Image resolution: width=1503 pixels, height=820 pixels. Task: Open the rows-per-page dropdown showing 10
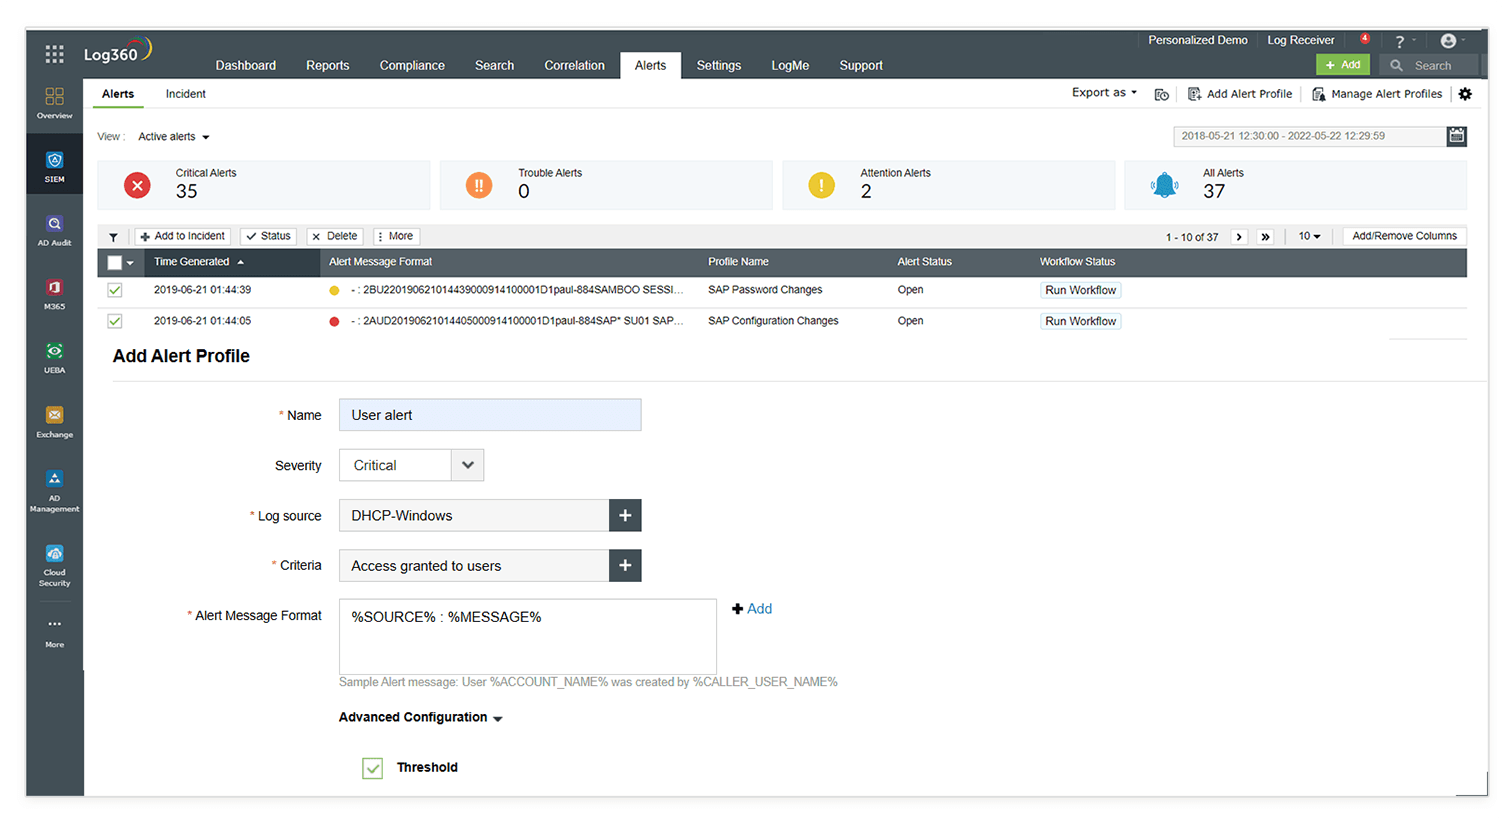click(1309, 237)
